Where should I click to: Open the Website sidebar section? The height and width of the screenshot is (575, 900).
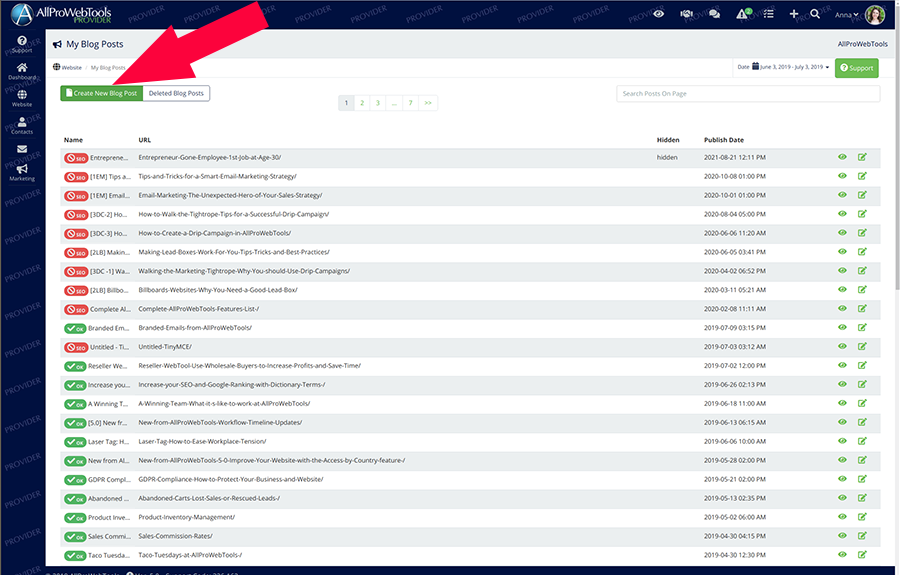tap(22, 98)
